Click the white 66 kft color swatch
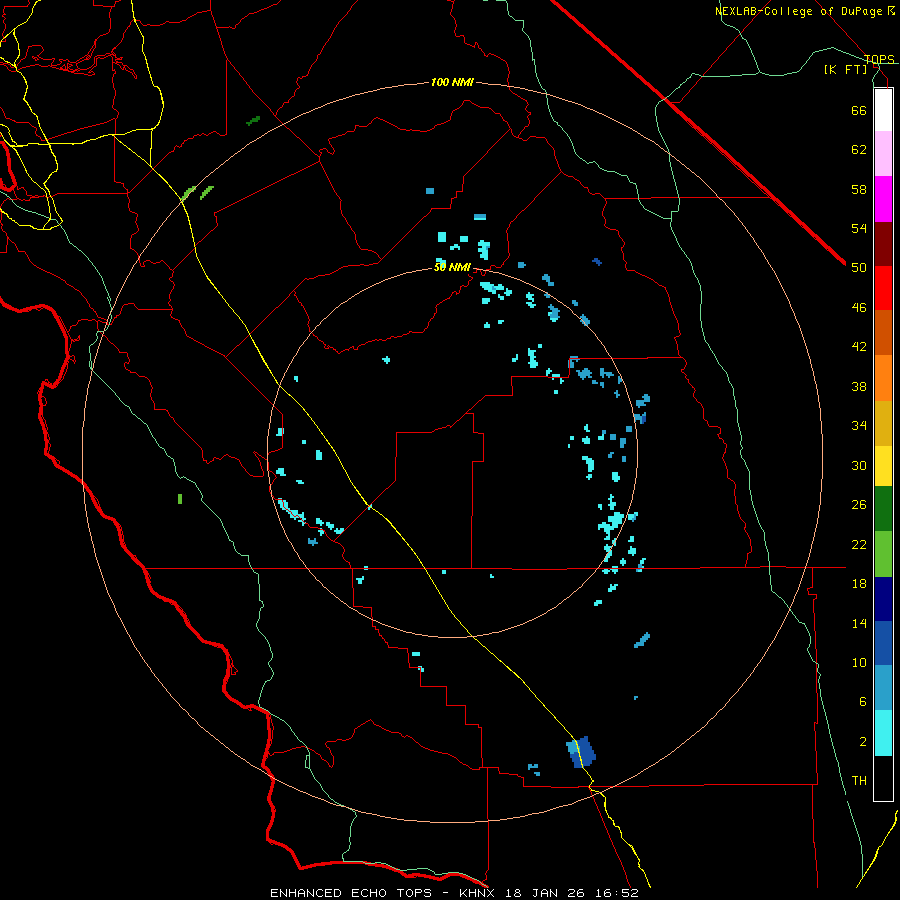 pyautogui.click(x=883, y=110)
